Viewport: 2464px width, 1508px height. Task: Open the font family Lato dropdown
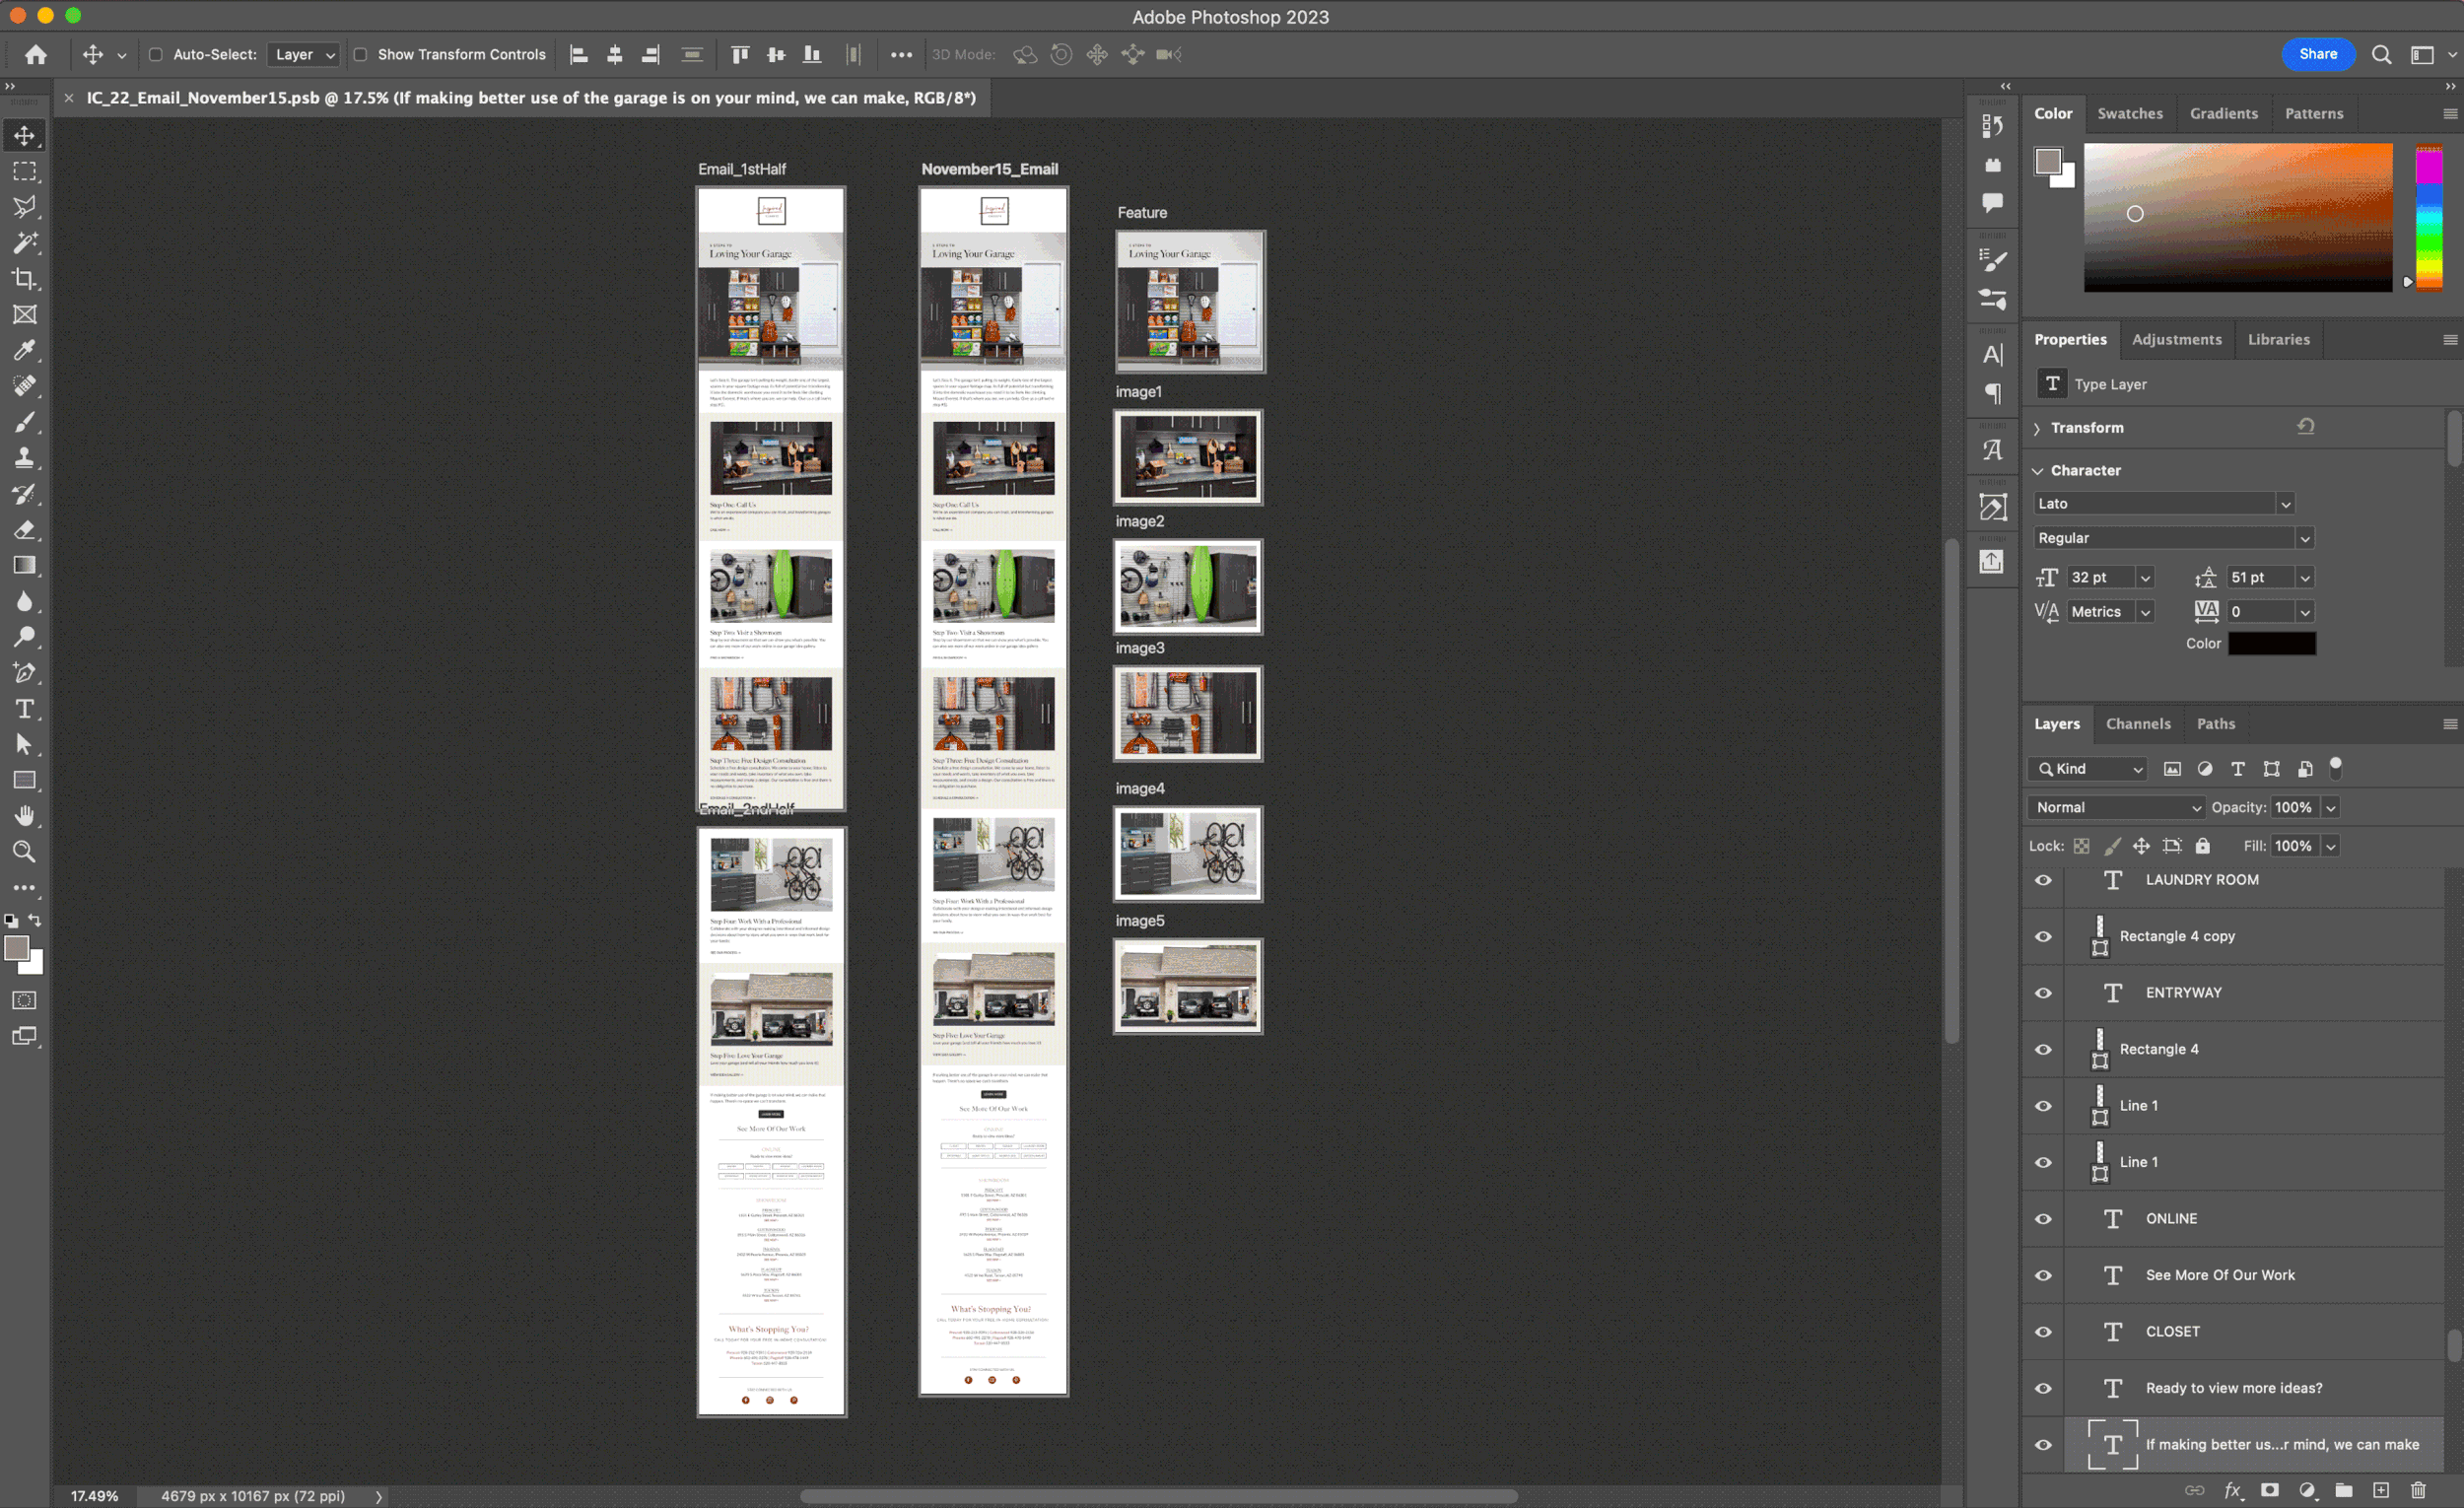2285,504
